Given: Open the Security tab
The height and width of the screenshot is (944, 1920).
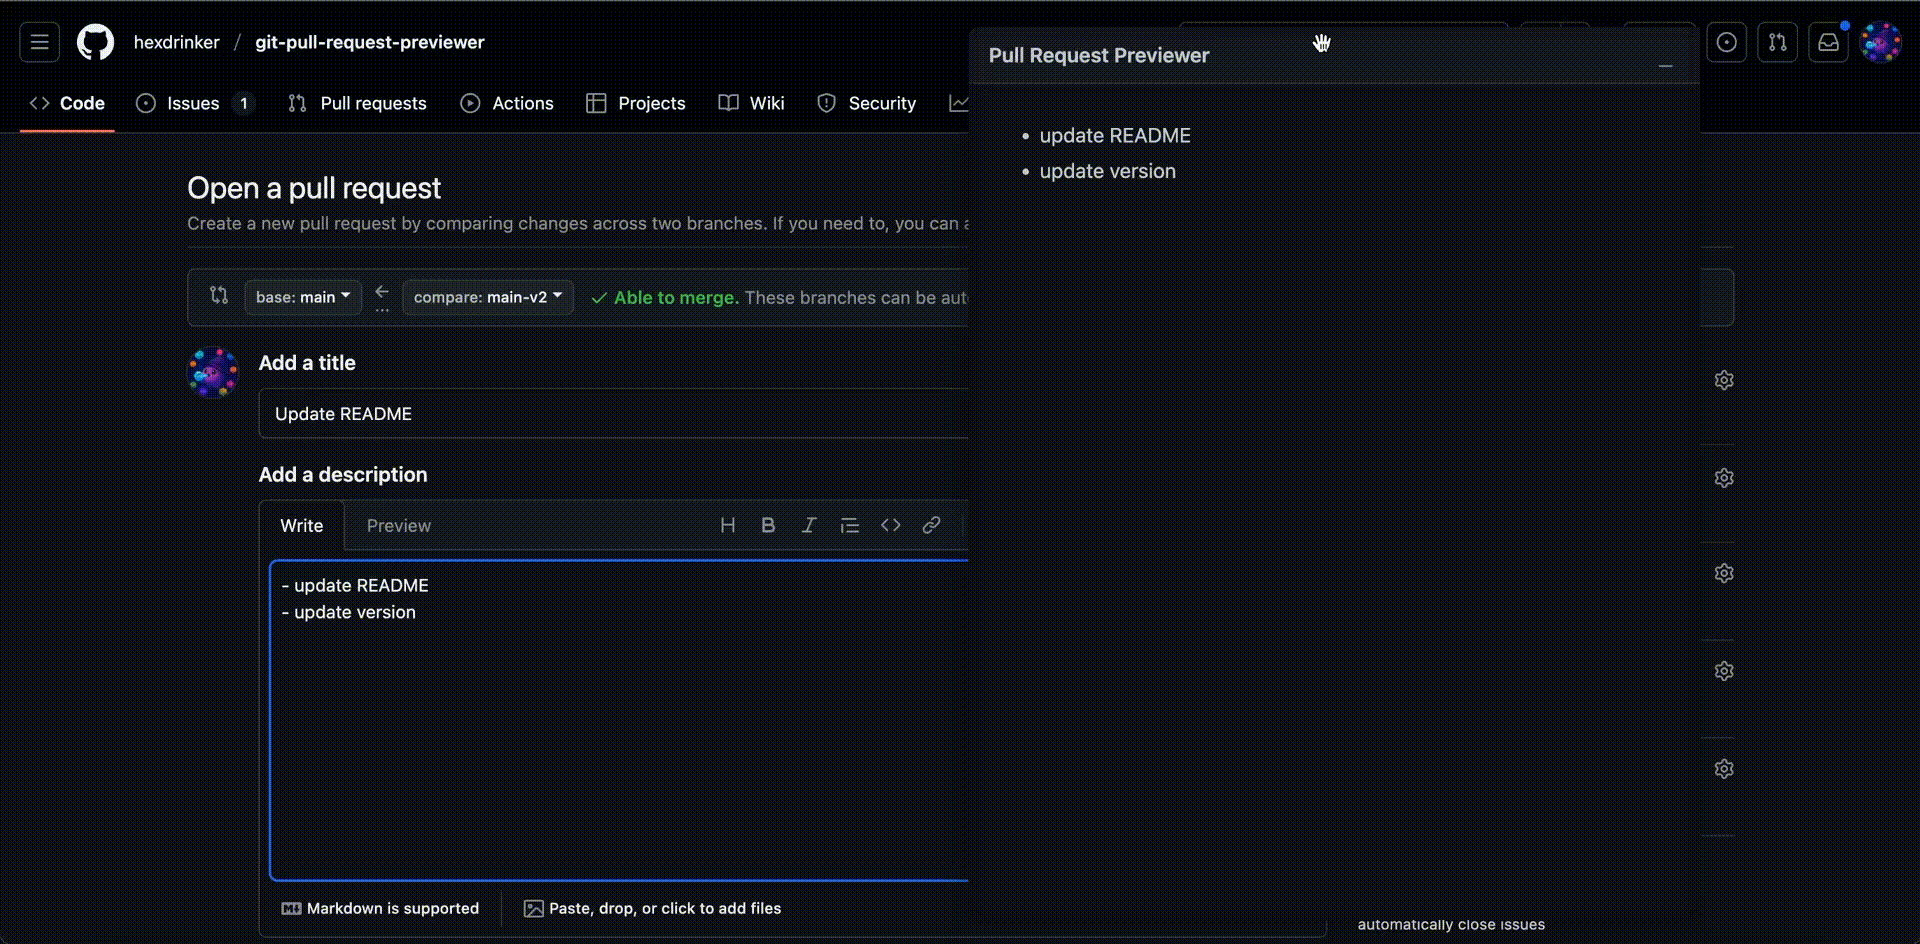Looking at the screenshot, I should click(x=867, y=103).
